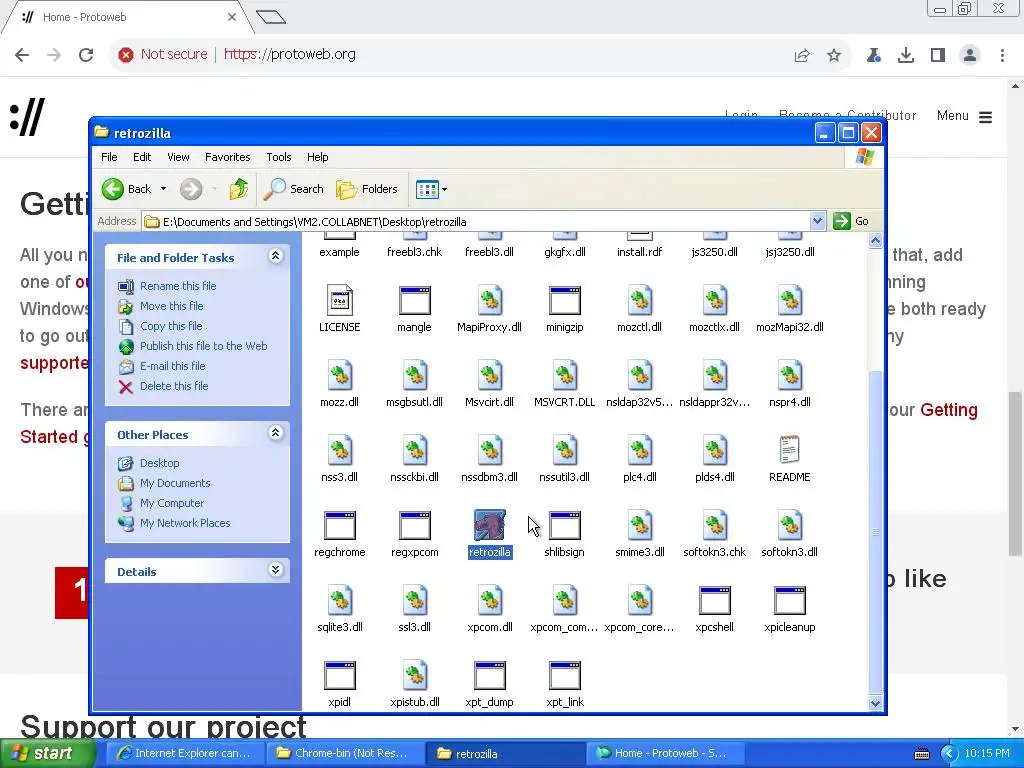Screen dimensions: 1024x768
Task: Switch to Chrome-bin taskbar item
Action: click(345, 754)
